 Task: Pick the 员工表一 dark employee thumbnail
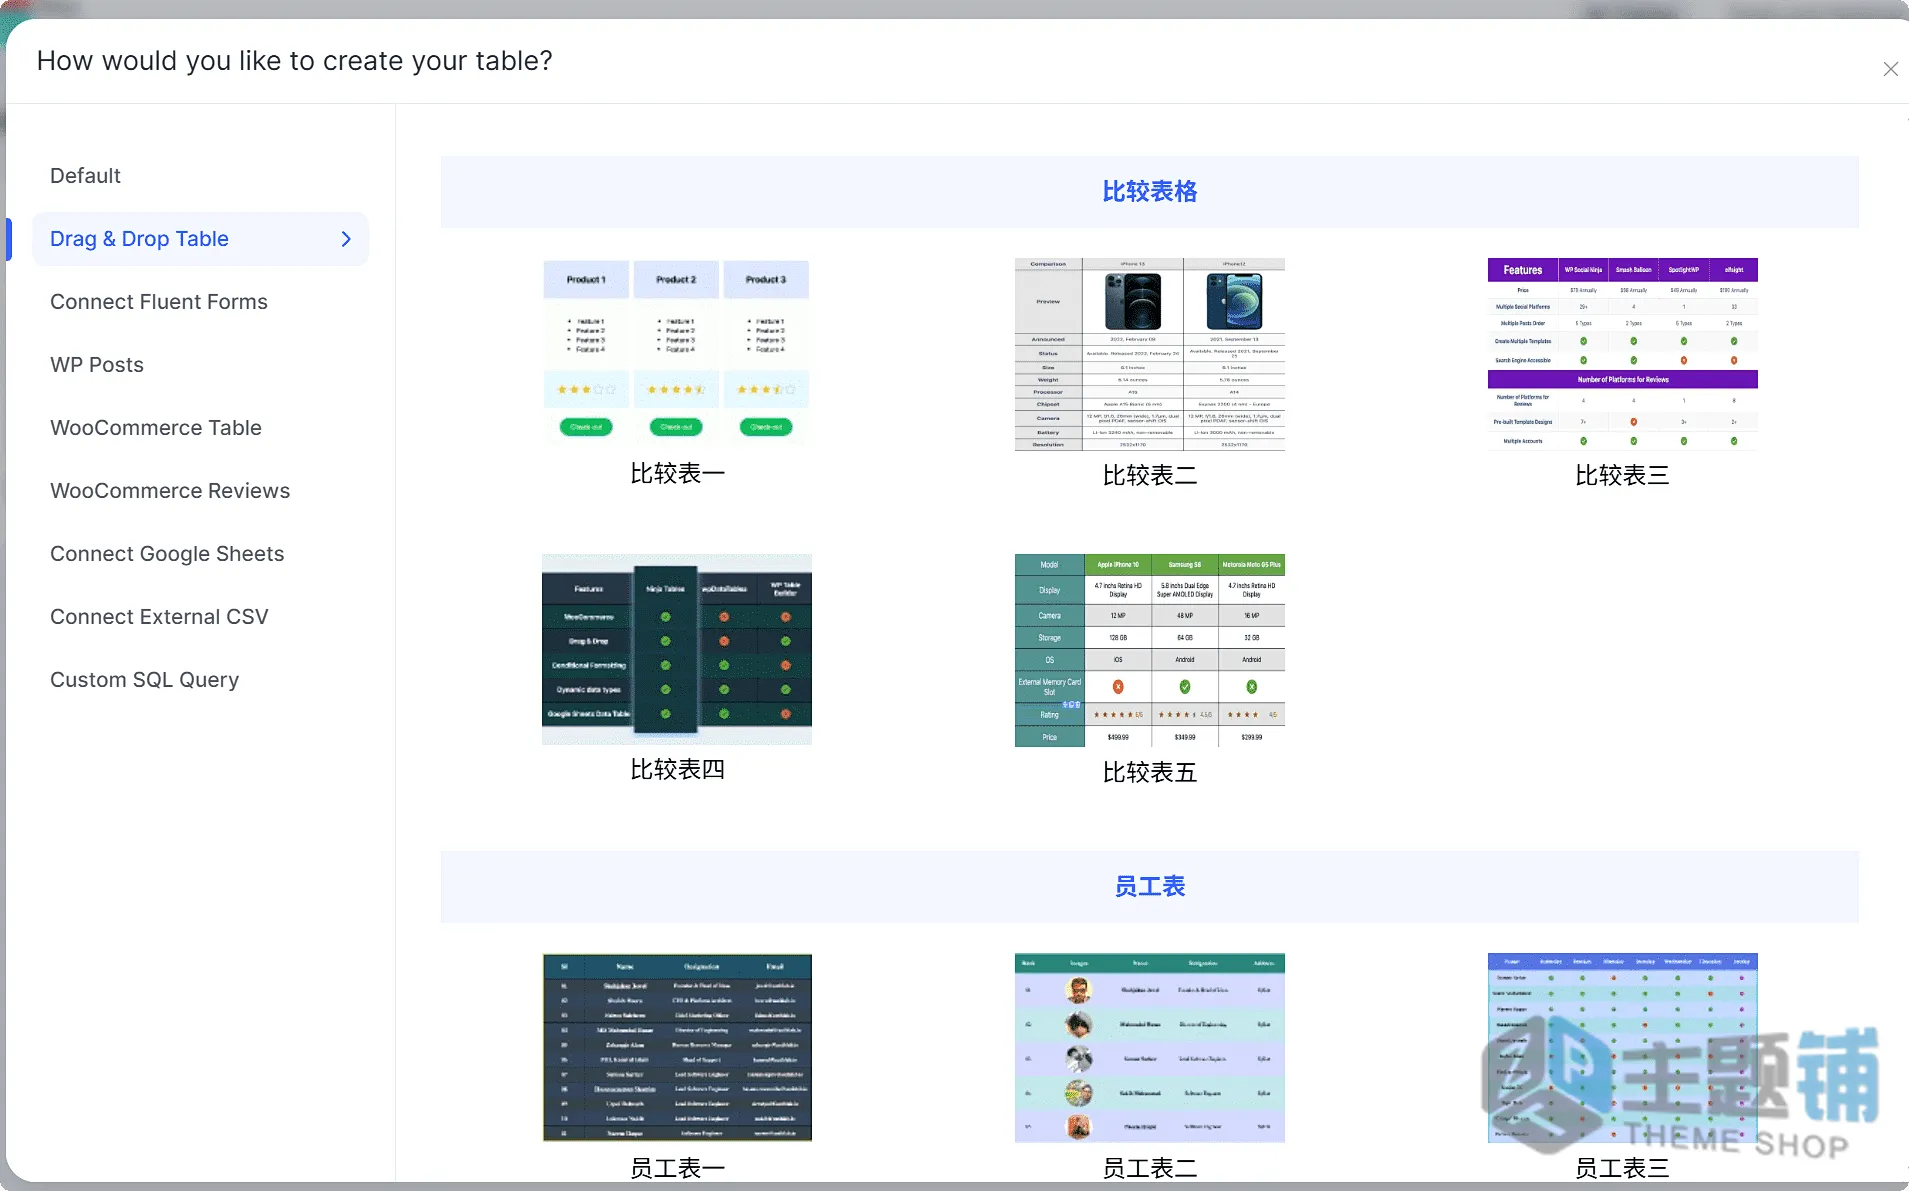[677, 1047]
